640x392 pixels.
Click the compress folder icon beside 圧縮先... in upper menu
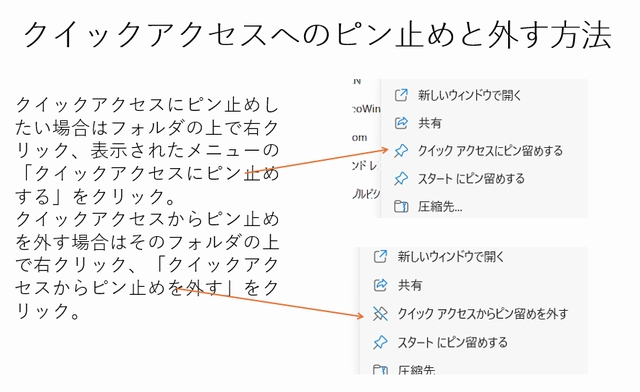[x=401, y=206]
